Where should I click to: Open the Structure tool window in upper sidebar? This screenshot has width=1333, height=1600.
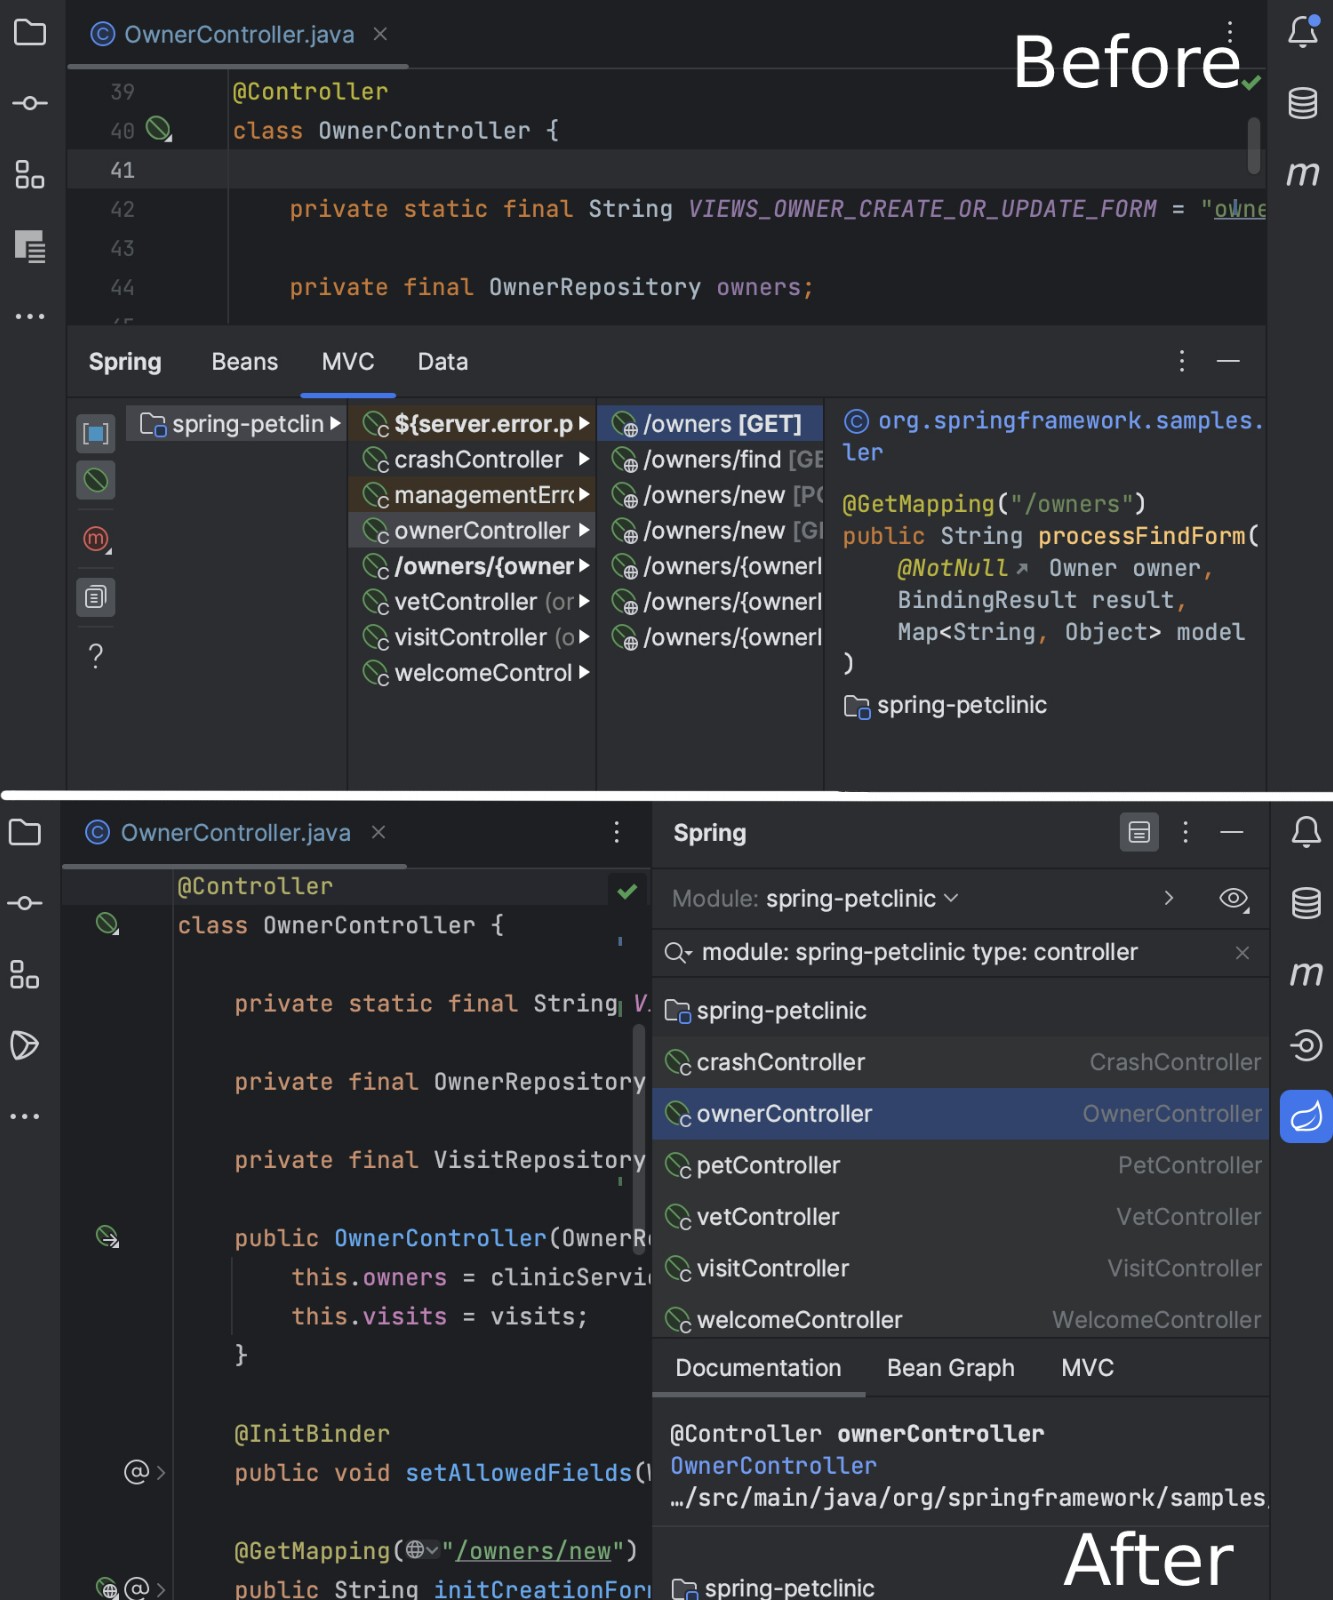pos(30,175)
